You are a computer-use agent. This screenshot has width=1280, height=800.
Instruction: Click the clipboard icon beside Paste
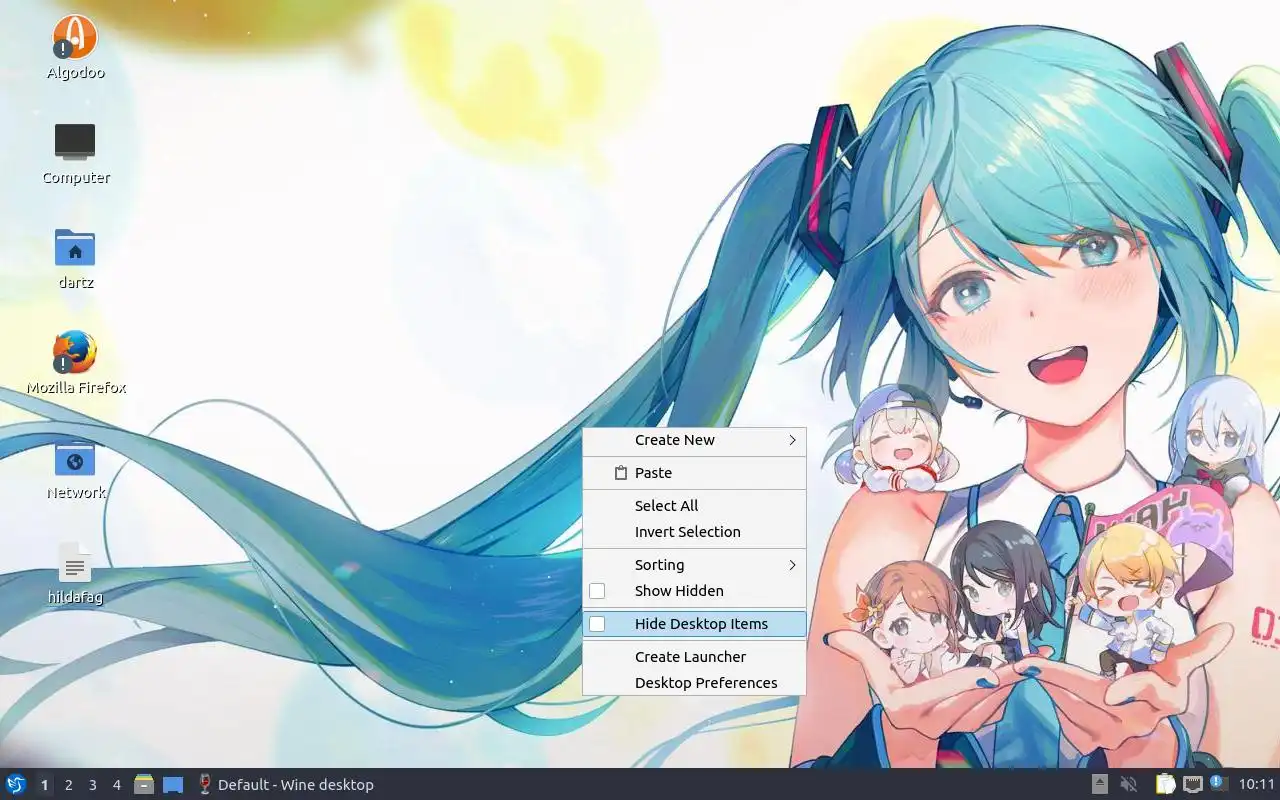620,473
